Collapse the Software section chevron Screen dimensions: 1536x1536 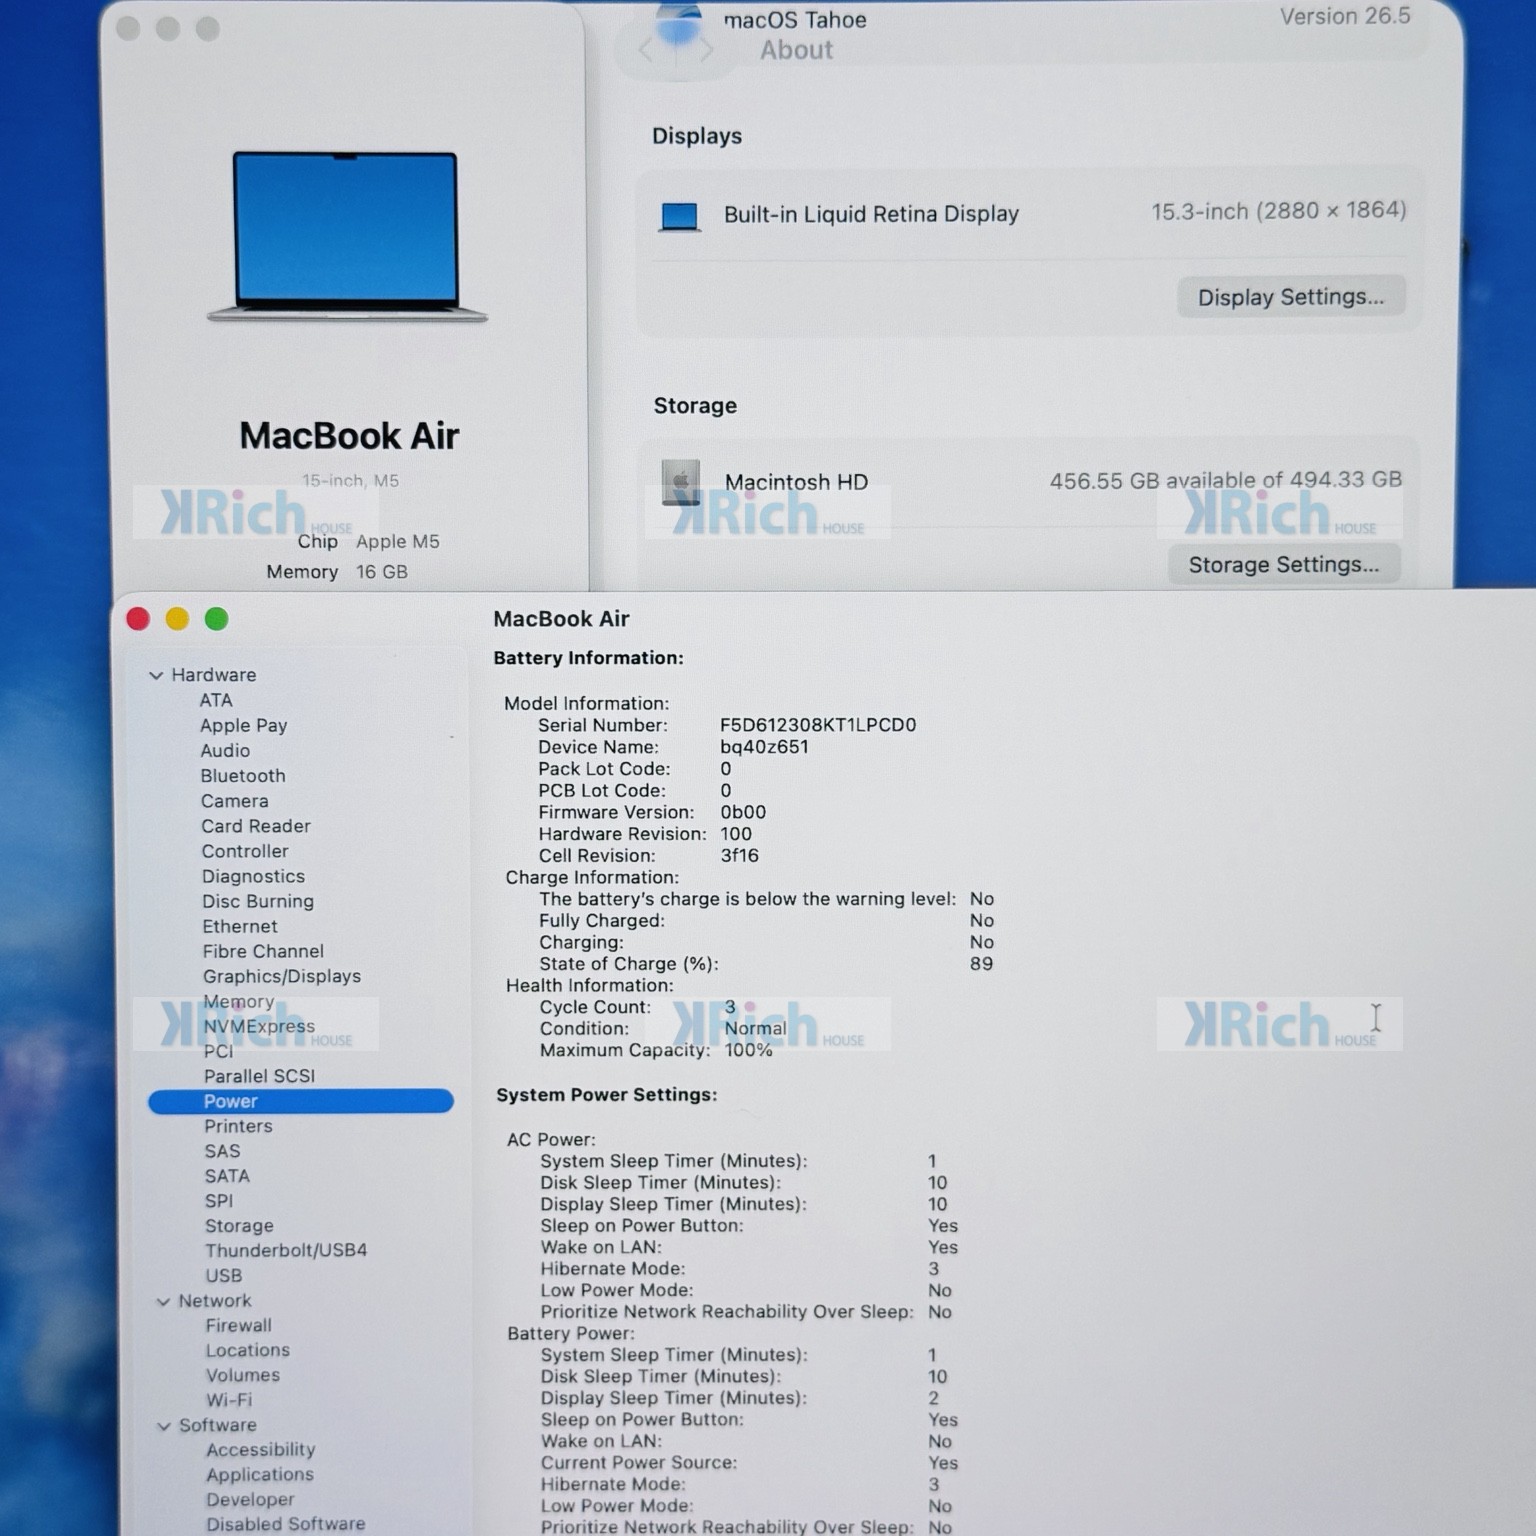(x=164, y=1427)
